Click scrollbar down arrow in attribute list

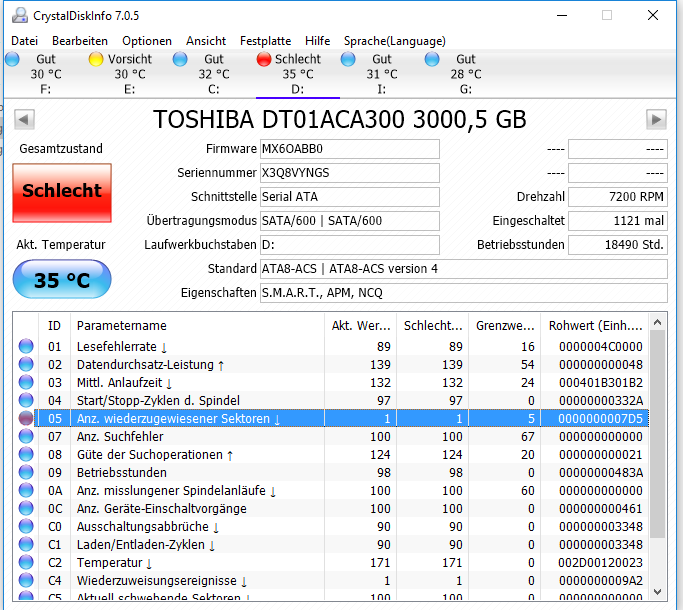pyautogui.click(x=658, y=592)
